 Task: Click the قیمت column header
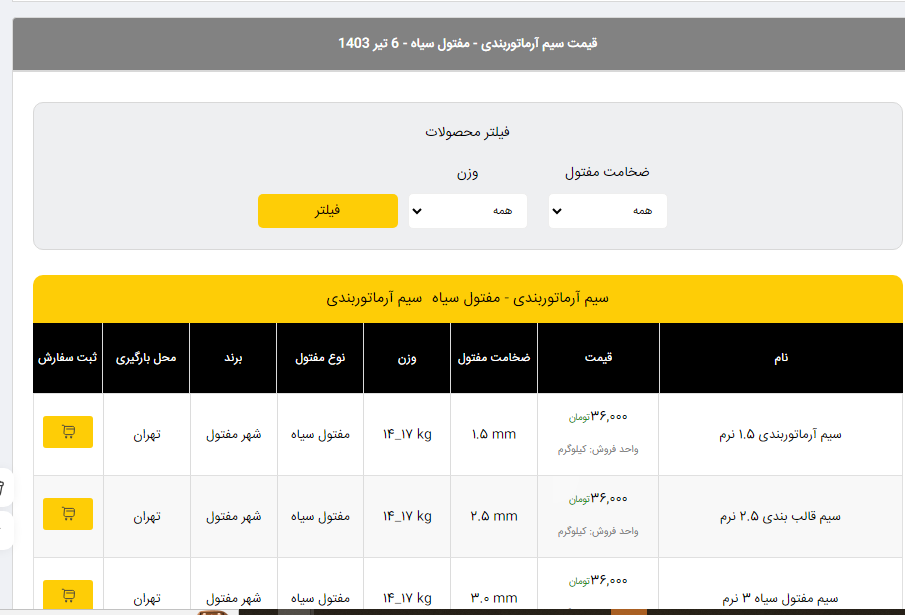[x=598, y=357]
